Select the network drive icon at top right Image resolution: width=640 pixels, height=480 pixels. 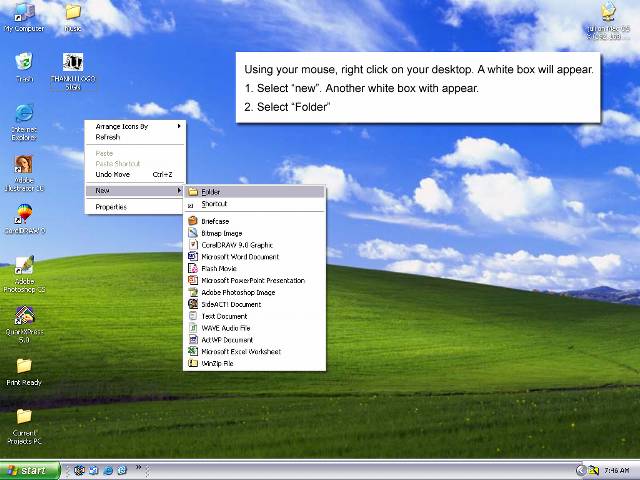click(x=608, y=20)
